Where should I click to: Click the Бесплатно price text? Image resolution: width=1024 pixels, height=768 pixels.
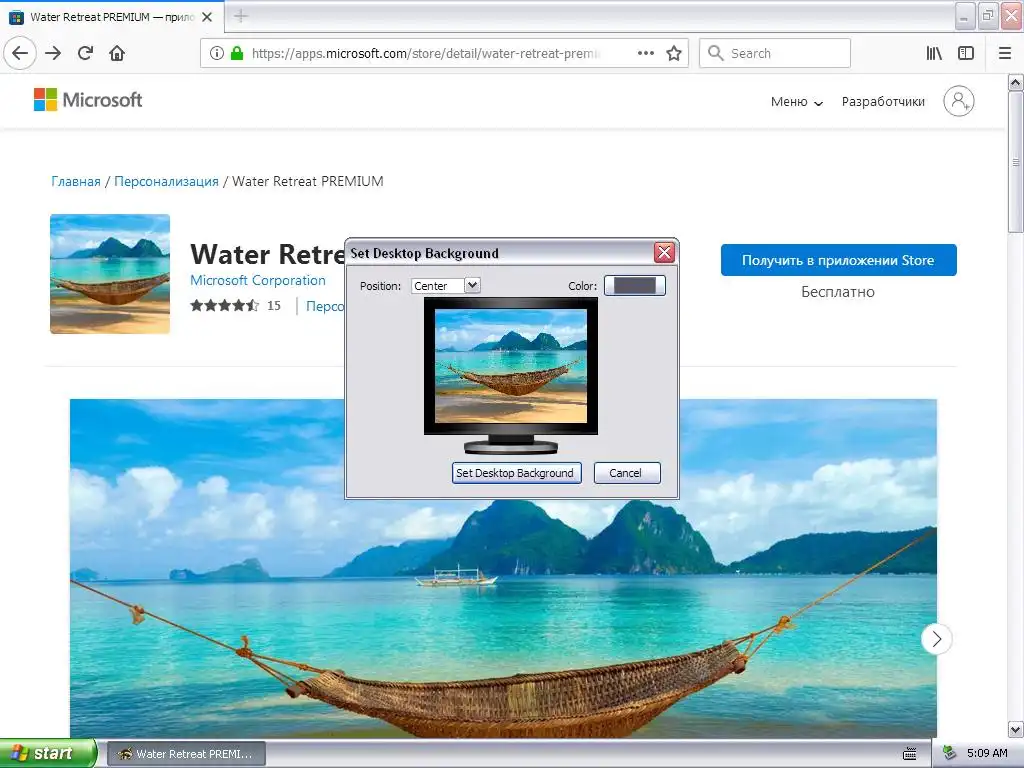point(838,292)
